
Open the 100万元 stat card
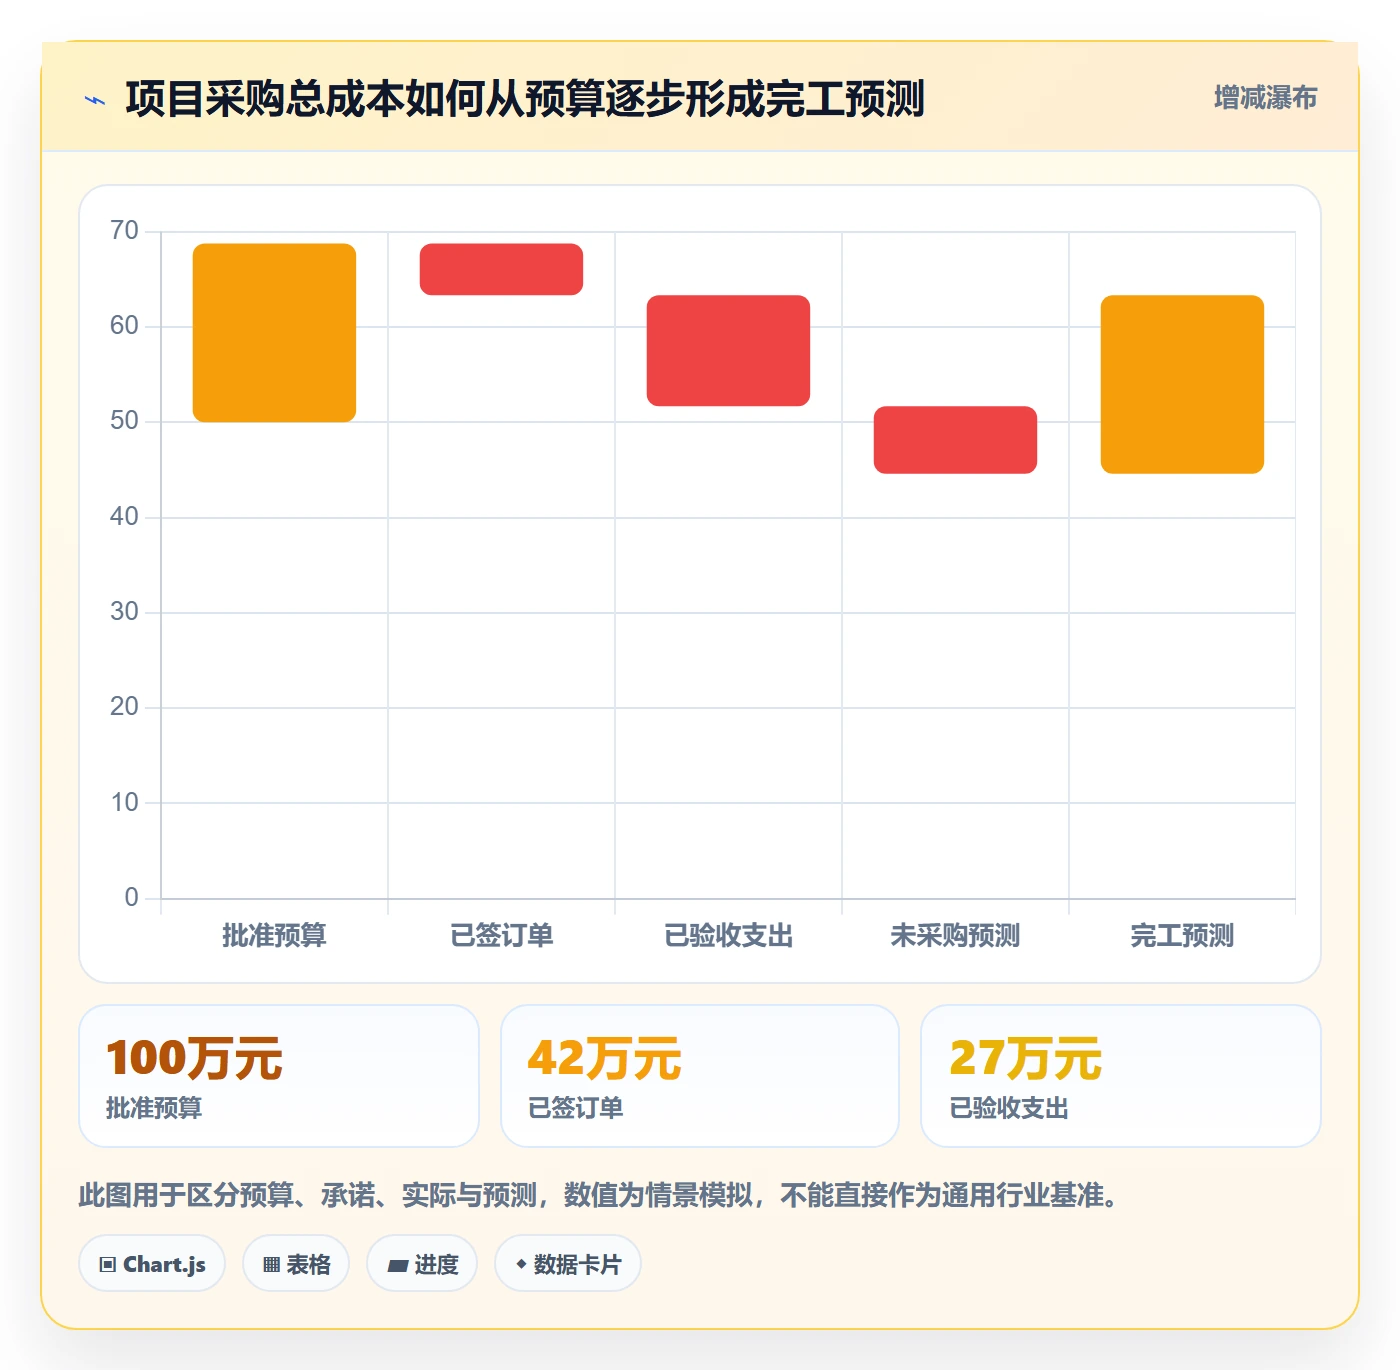[x=279, y=1076]
